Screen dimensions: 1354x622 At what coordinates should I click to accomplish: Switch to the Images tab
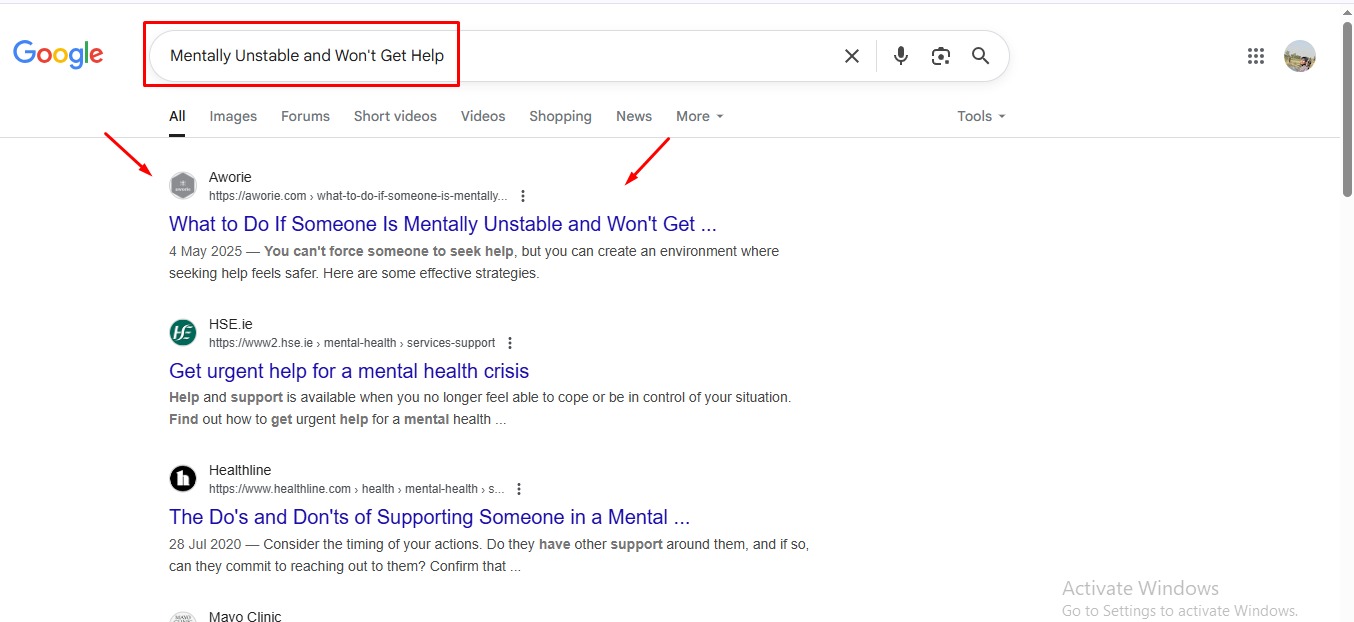pyautogui.click(x=233, y=116)
